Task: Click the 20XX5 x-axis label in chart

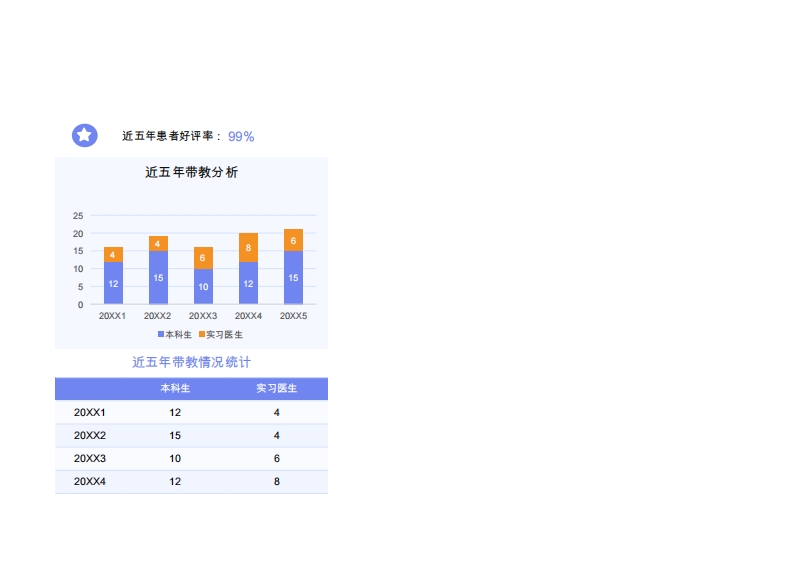Action: pos(293,316)
